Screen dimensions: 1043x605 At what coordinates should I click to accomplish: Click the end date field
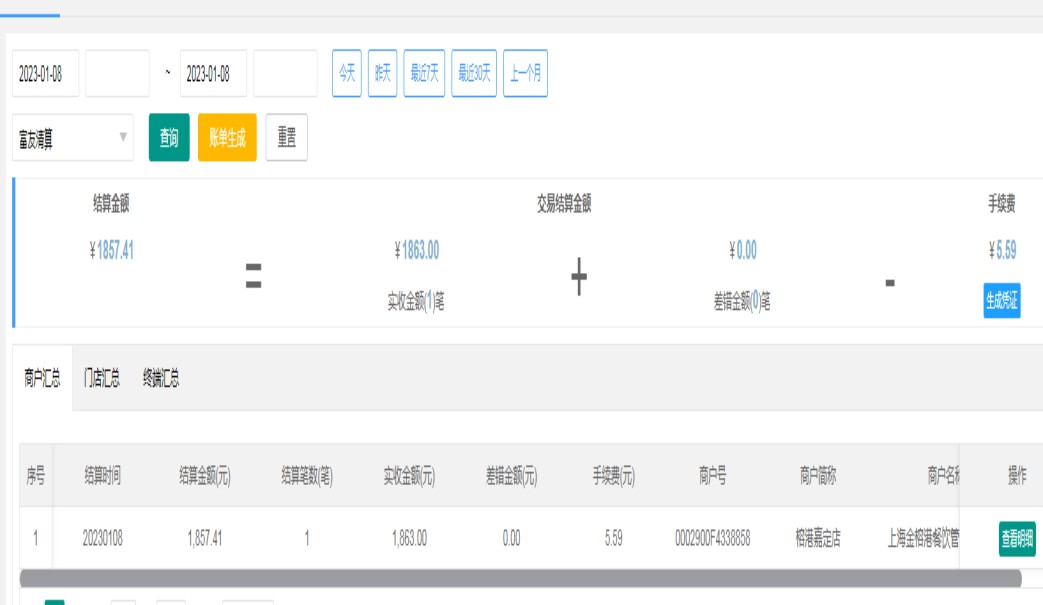tap(213, 74)
